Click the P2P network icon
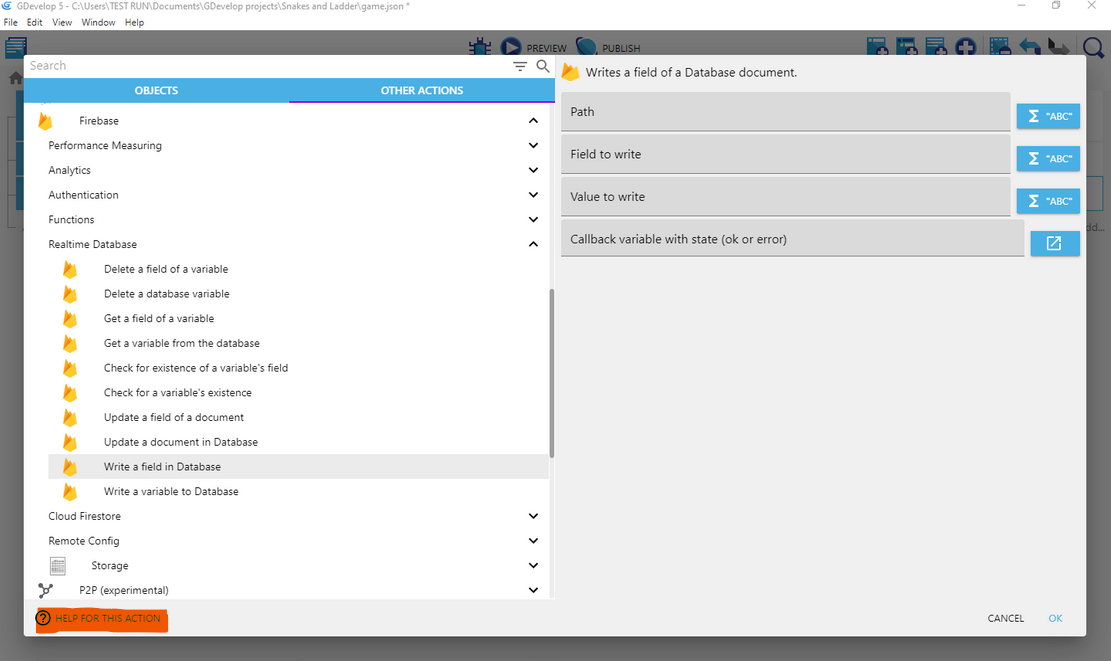Image resolution: width=1111 pixels, height=661 pixels. click(x=45, y=590)
